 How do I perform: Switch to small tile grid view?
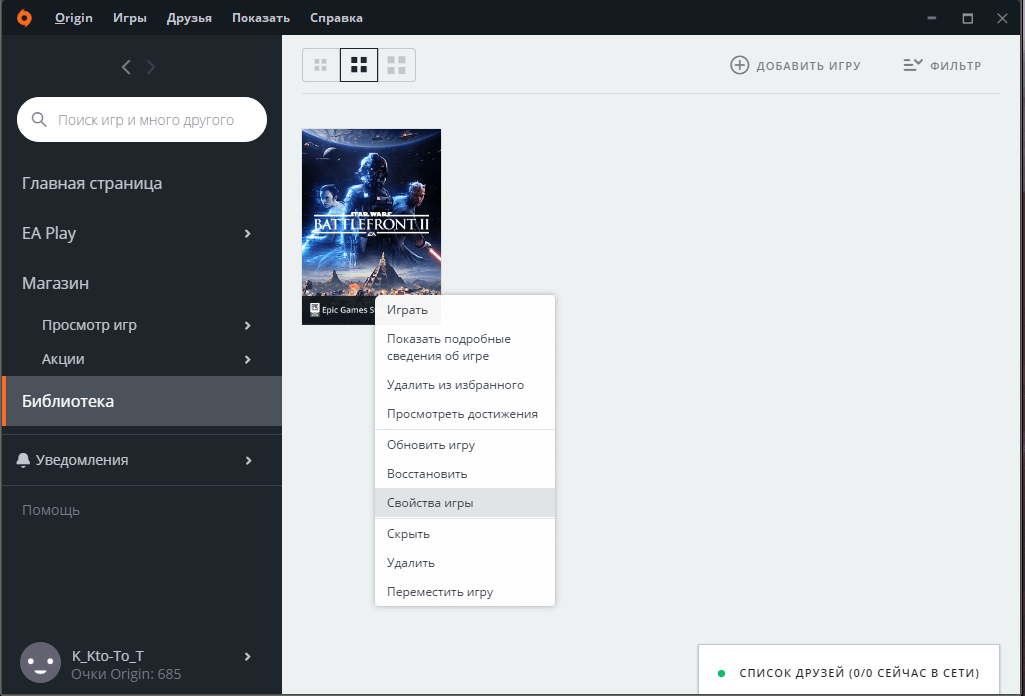(321, 65)
